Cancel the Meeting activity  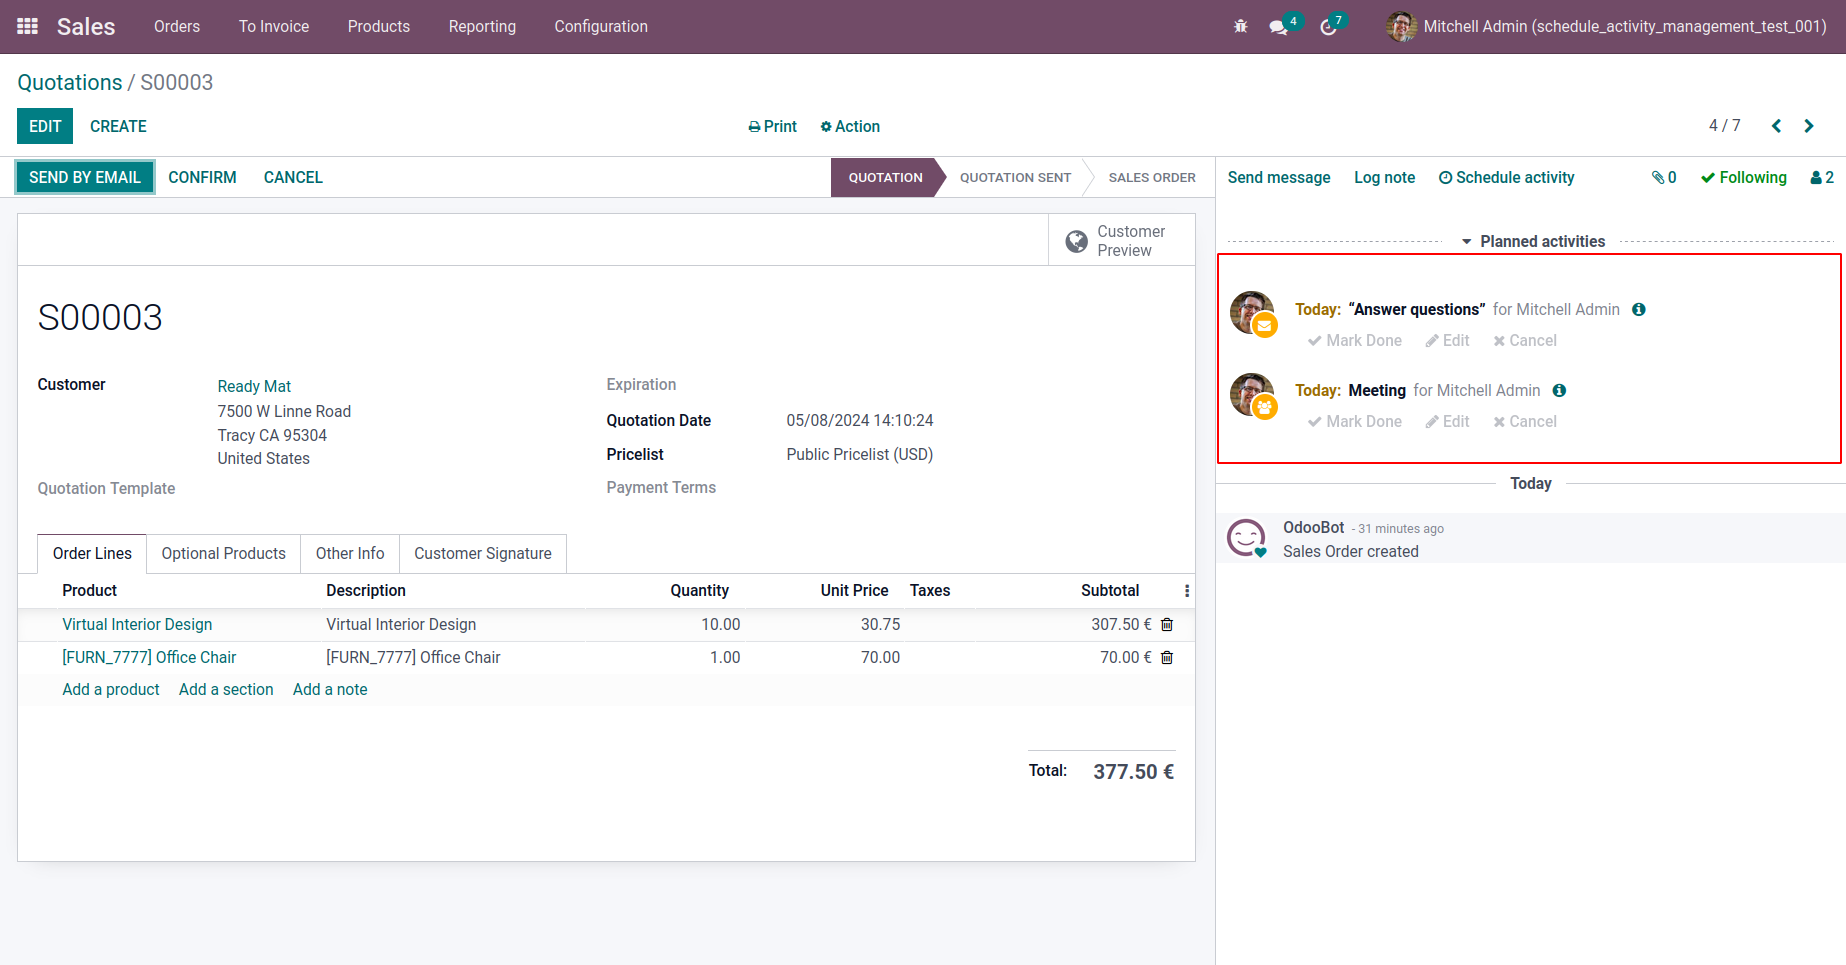coord(1525,421)
